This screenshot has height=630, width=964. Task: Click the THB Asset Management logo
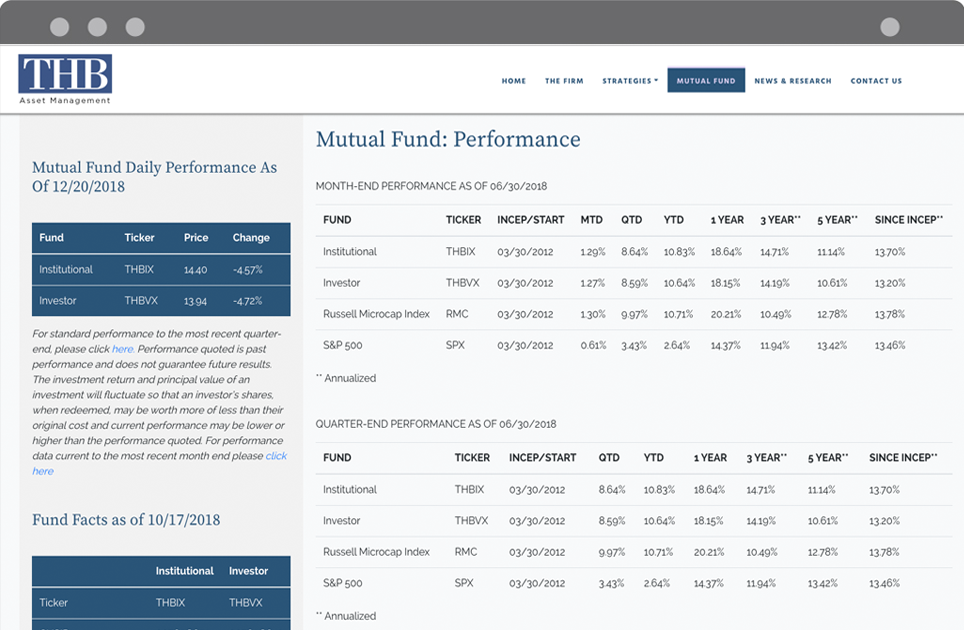[x=65, y=79]
